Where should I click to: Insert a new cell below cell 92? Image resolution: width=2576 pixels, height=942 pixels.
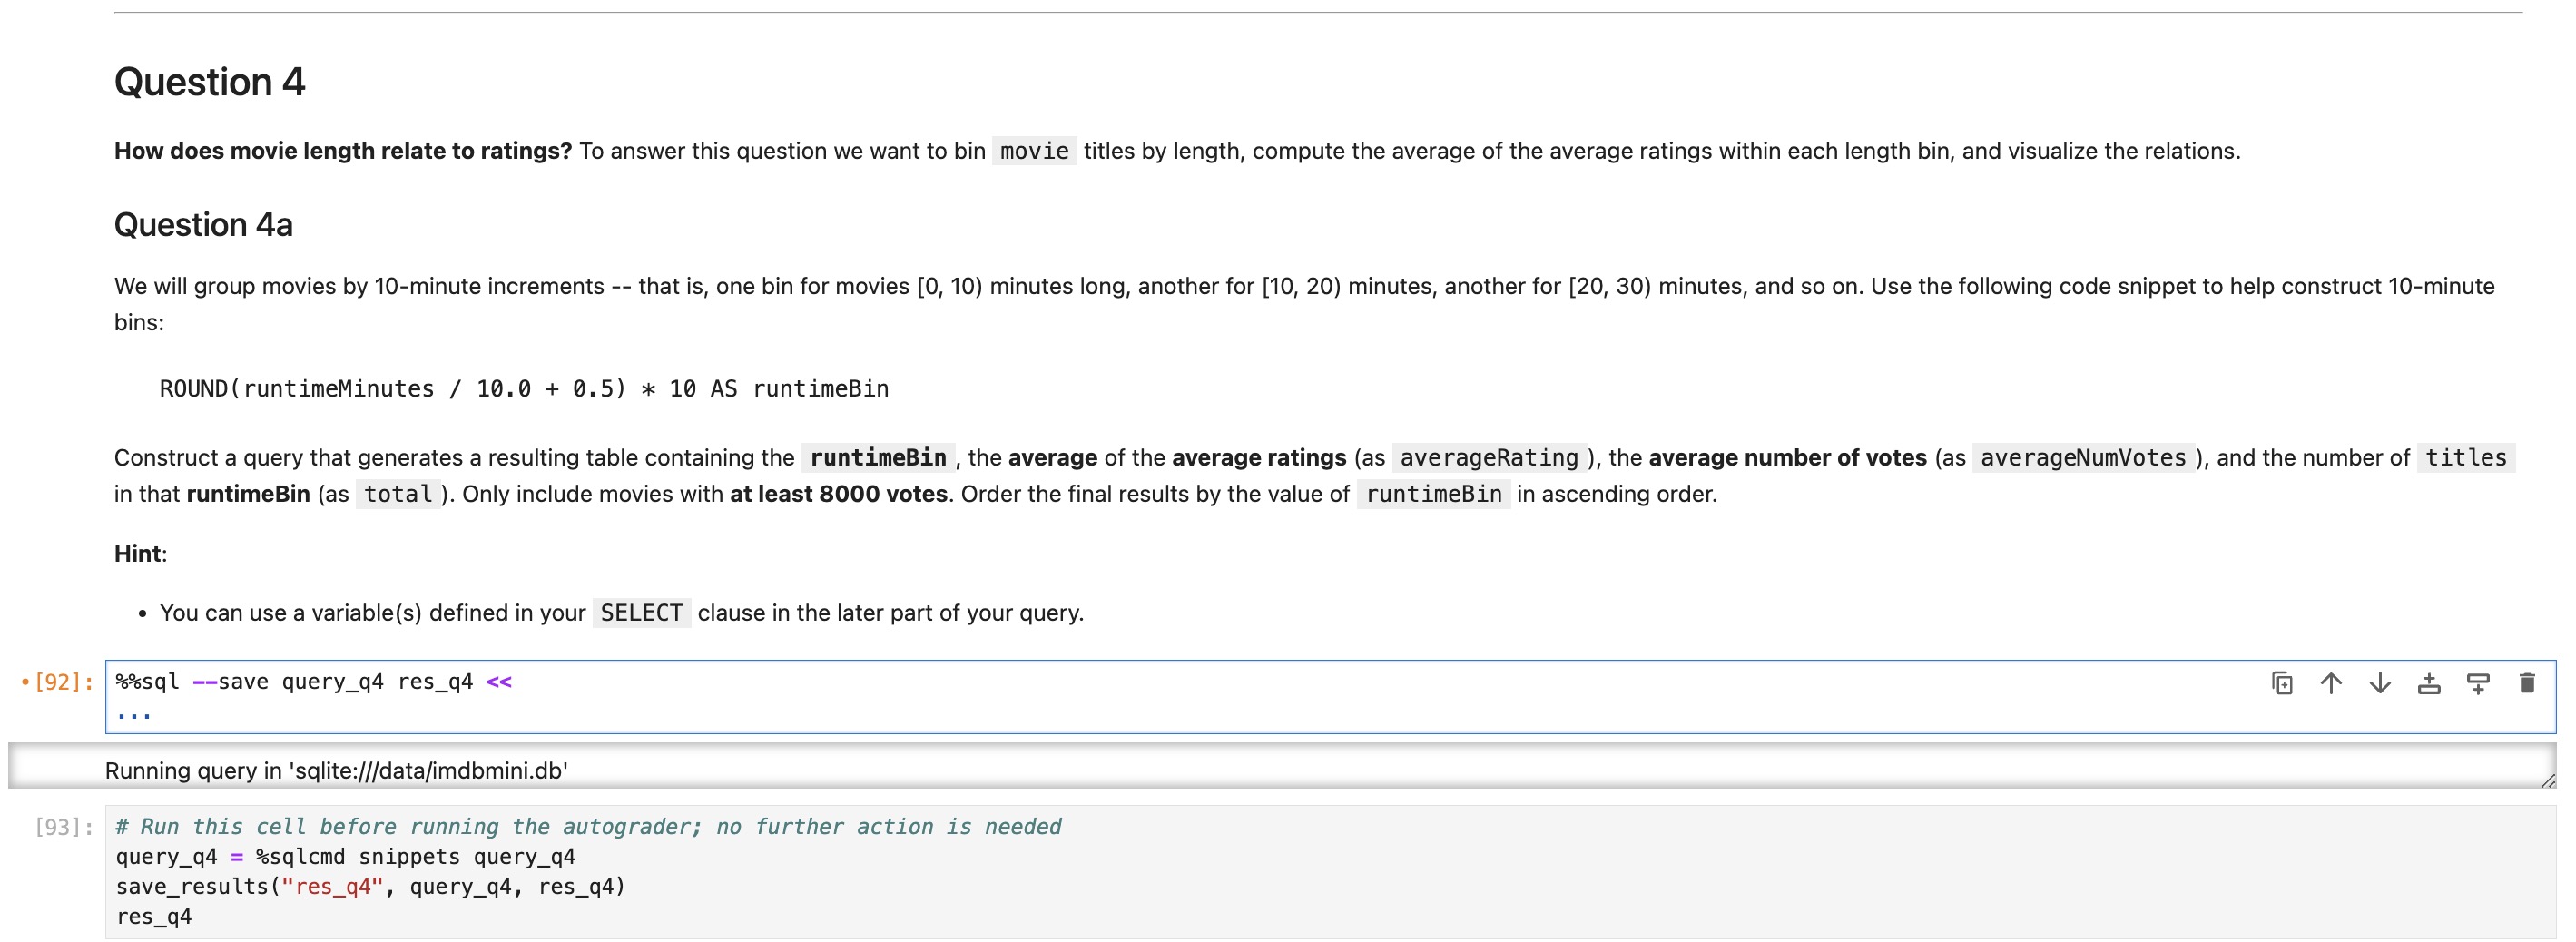(x=2477, y=683)
